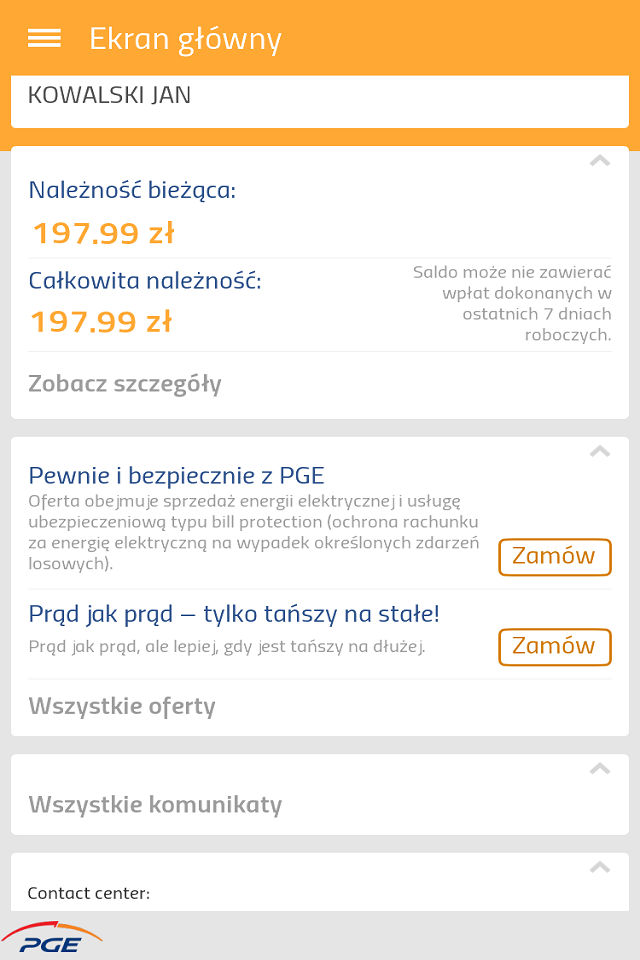View Wszystkie oferty
640x960 pixels.
pyautogui.click(x=122, y=706)
